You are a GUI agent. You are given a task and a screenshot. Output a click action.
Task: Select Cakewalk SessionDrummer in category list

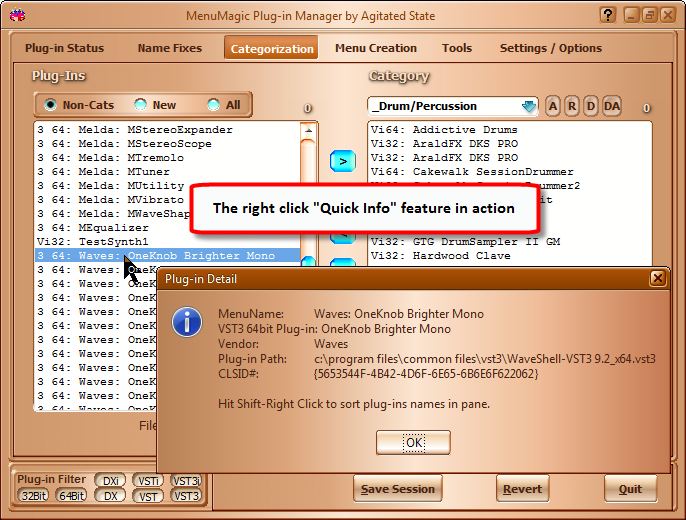[509, 172]
